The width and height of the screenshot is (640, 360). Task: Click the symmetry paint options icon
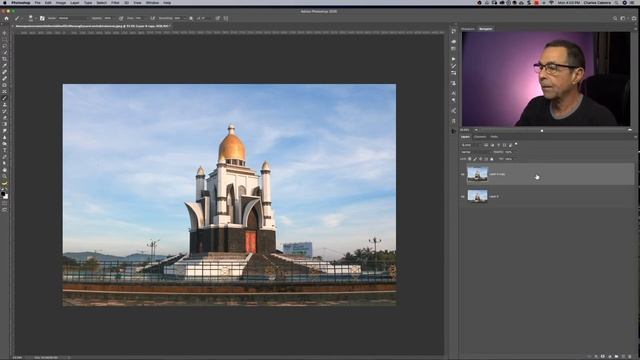pyautogui.click(x=226, y=18)
